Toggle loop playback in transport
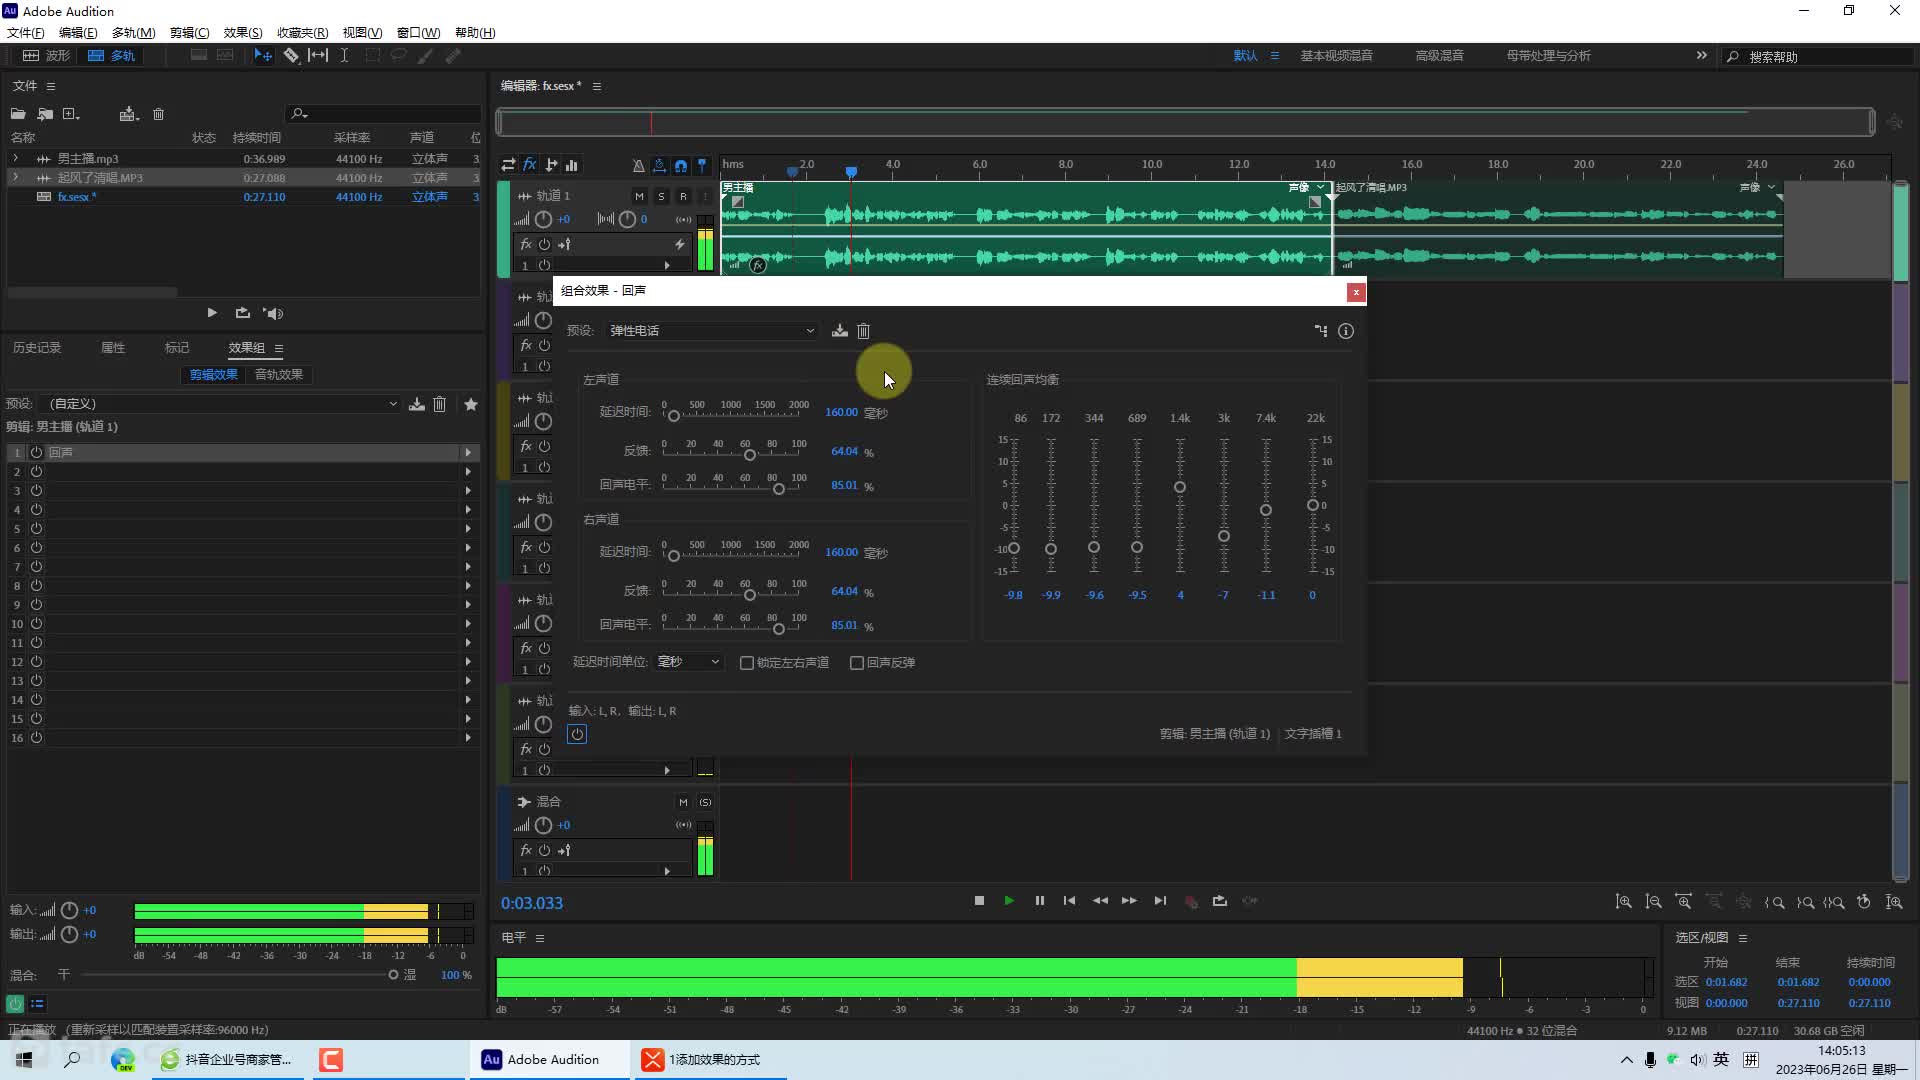The image size is (1920, 1080). pyautogui.click(x=1220, y=901)
